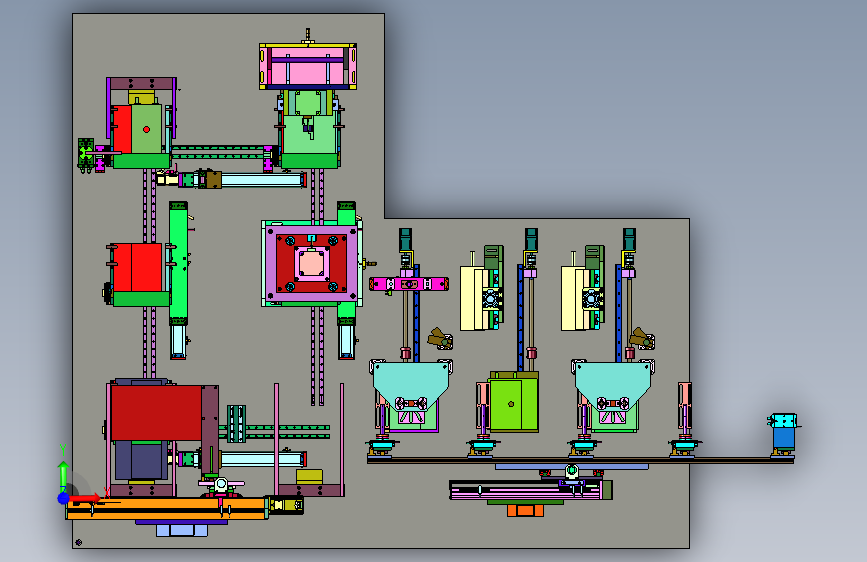This screenshot has width=867, height=562.
Task: Select the right teal hopper
Action: [x=613, y=383]
